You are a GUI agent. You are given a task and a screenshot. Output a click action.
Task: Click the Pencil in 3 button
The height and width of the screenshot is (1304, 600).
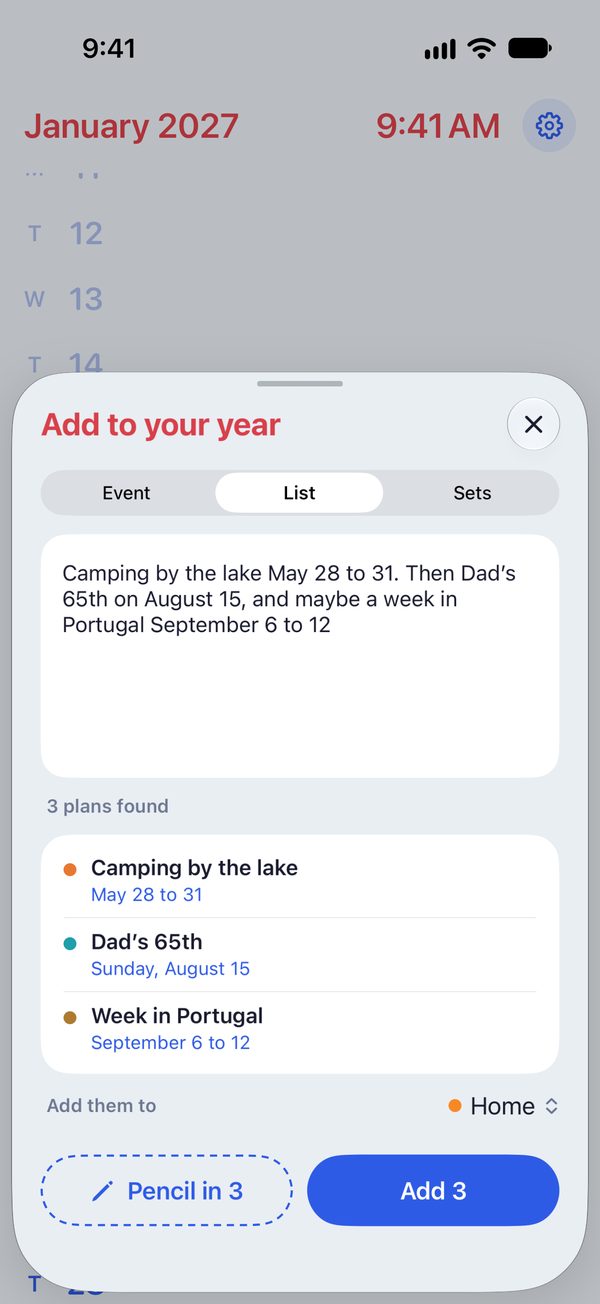tap(167, 1191)
